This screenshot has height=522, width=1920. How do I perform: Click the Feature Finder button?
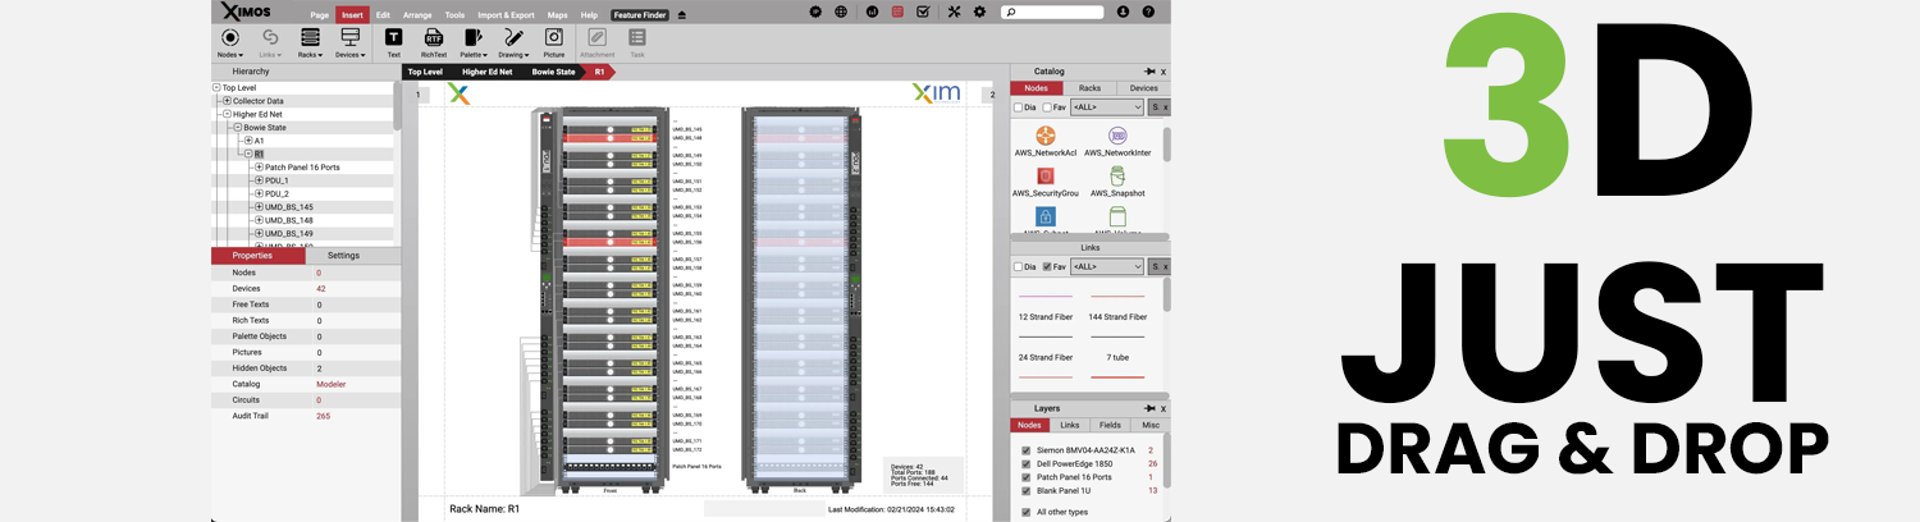(640, 15)
